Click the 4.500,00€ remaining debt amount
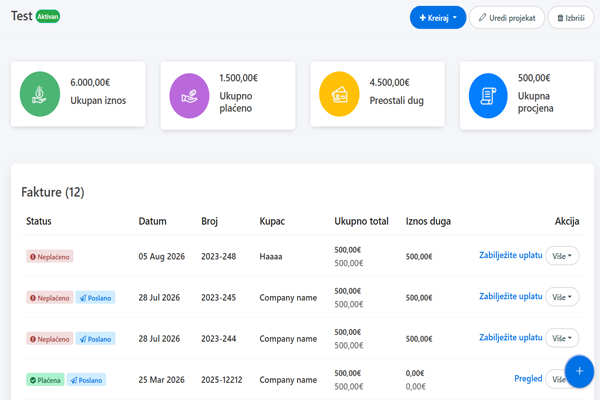The image size is (600, 400). [389, 82]
